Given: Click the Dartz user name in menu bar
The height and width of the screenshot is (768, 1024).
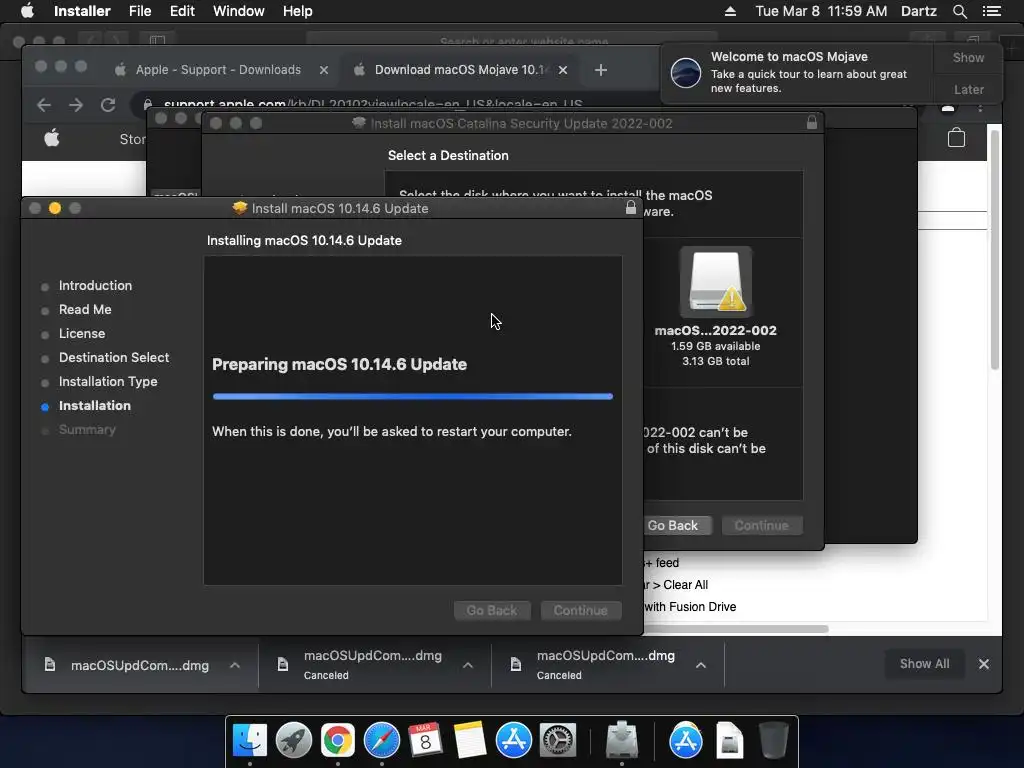Looking at the screenshot, I should (918, 11).
